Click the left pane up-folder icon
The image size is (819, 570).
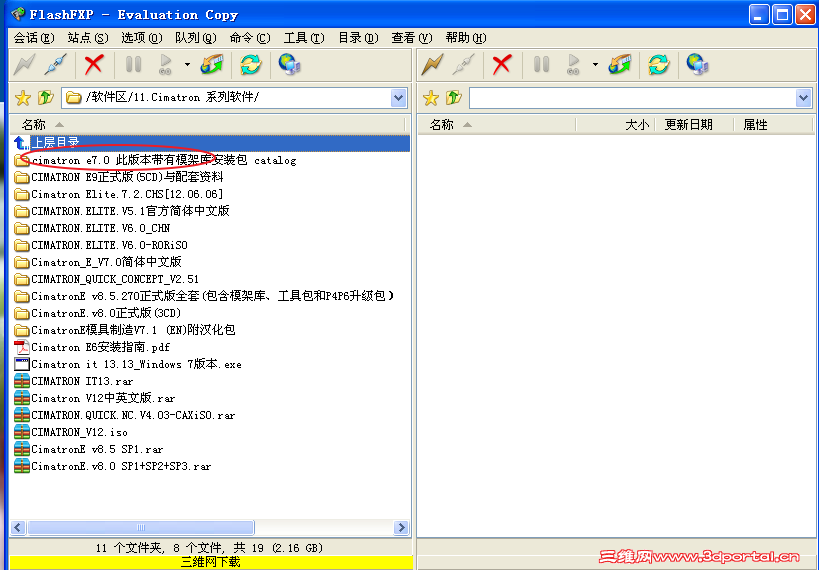pyautogui.click(x=45, y=98)
